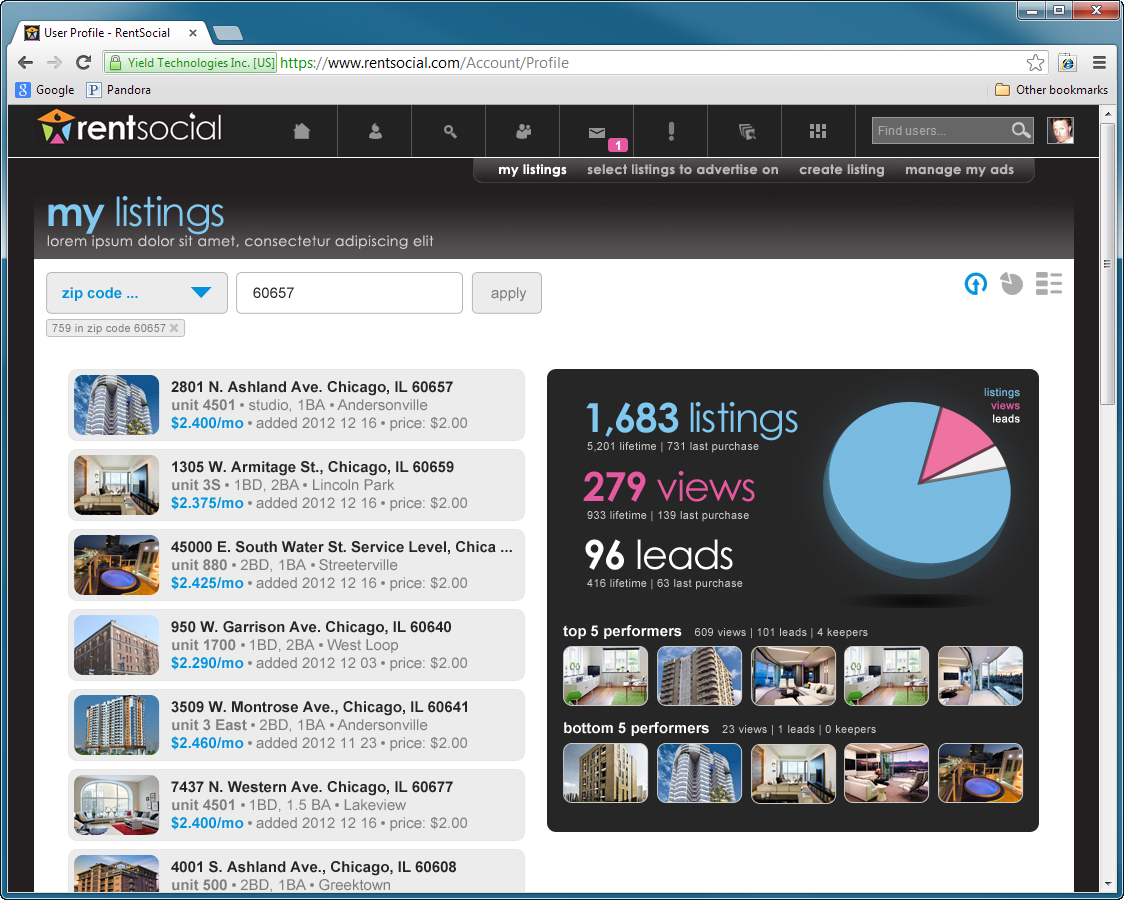The height and width of the screenshot is (900, 1124).
Task: Click the $2.375/mo price text
Action: pos(207,503)
